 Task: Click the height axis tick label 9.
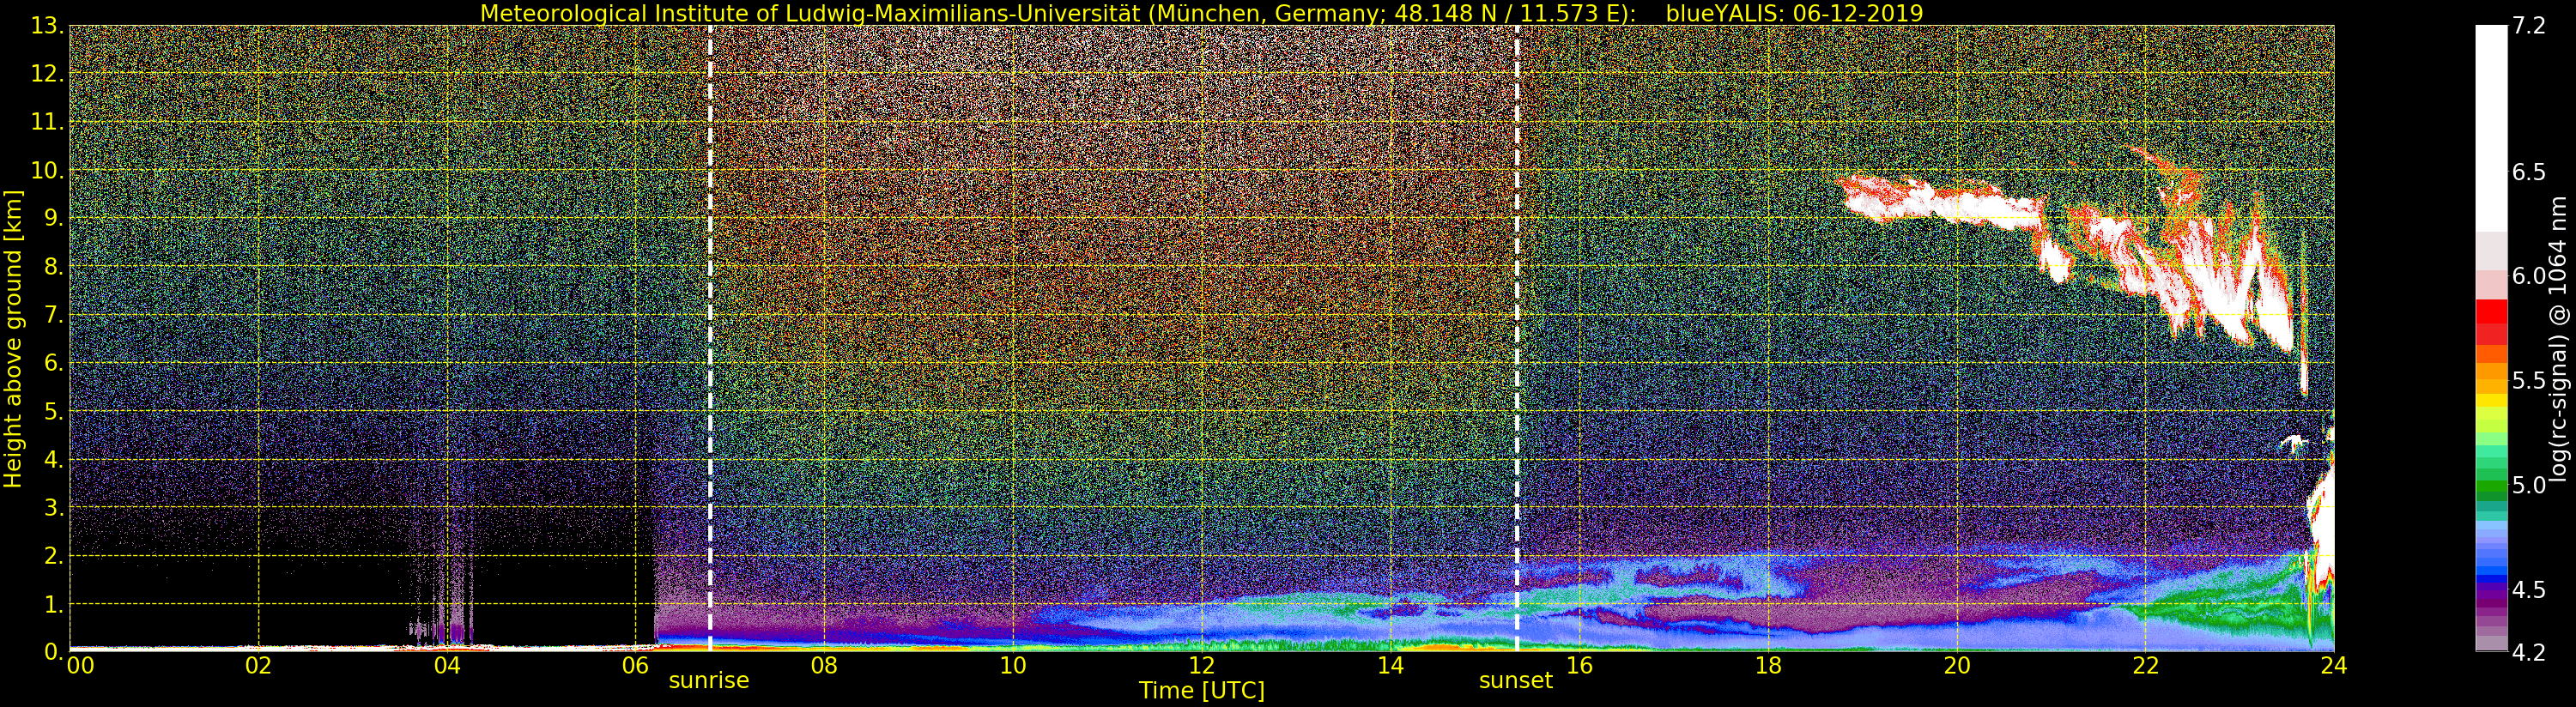[x=53, y=218]
